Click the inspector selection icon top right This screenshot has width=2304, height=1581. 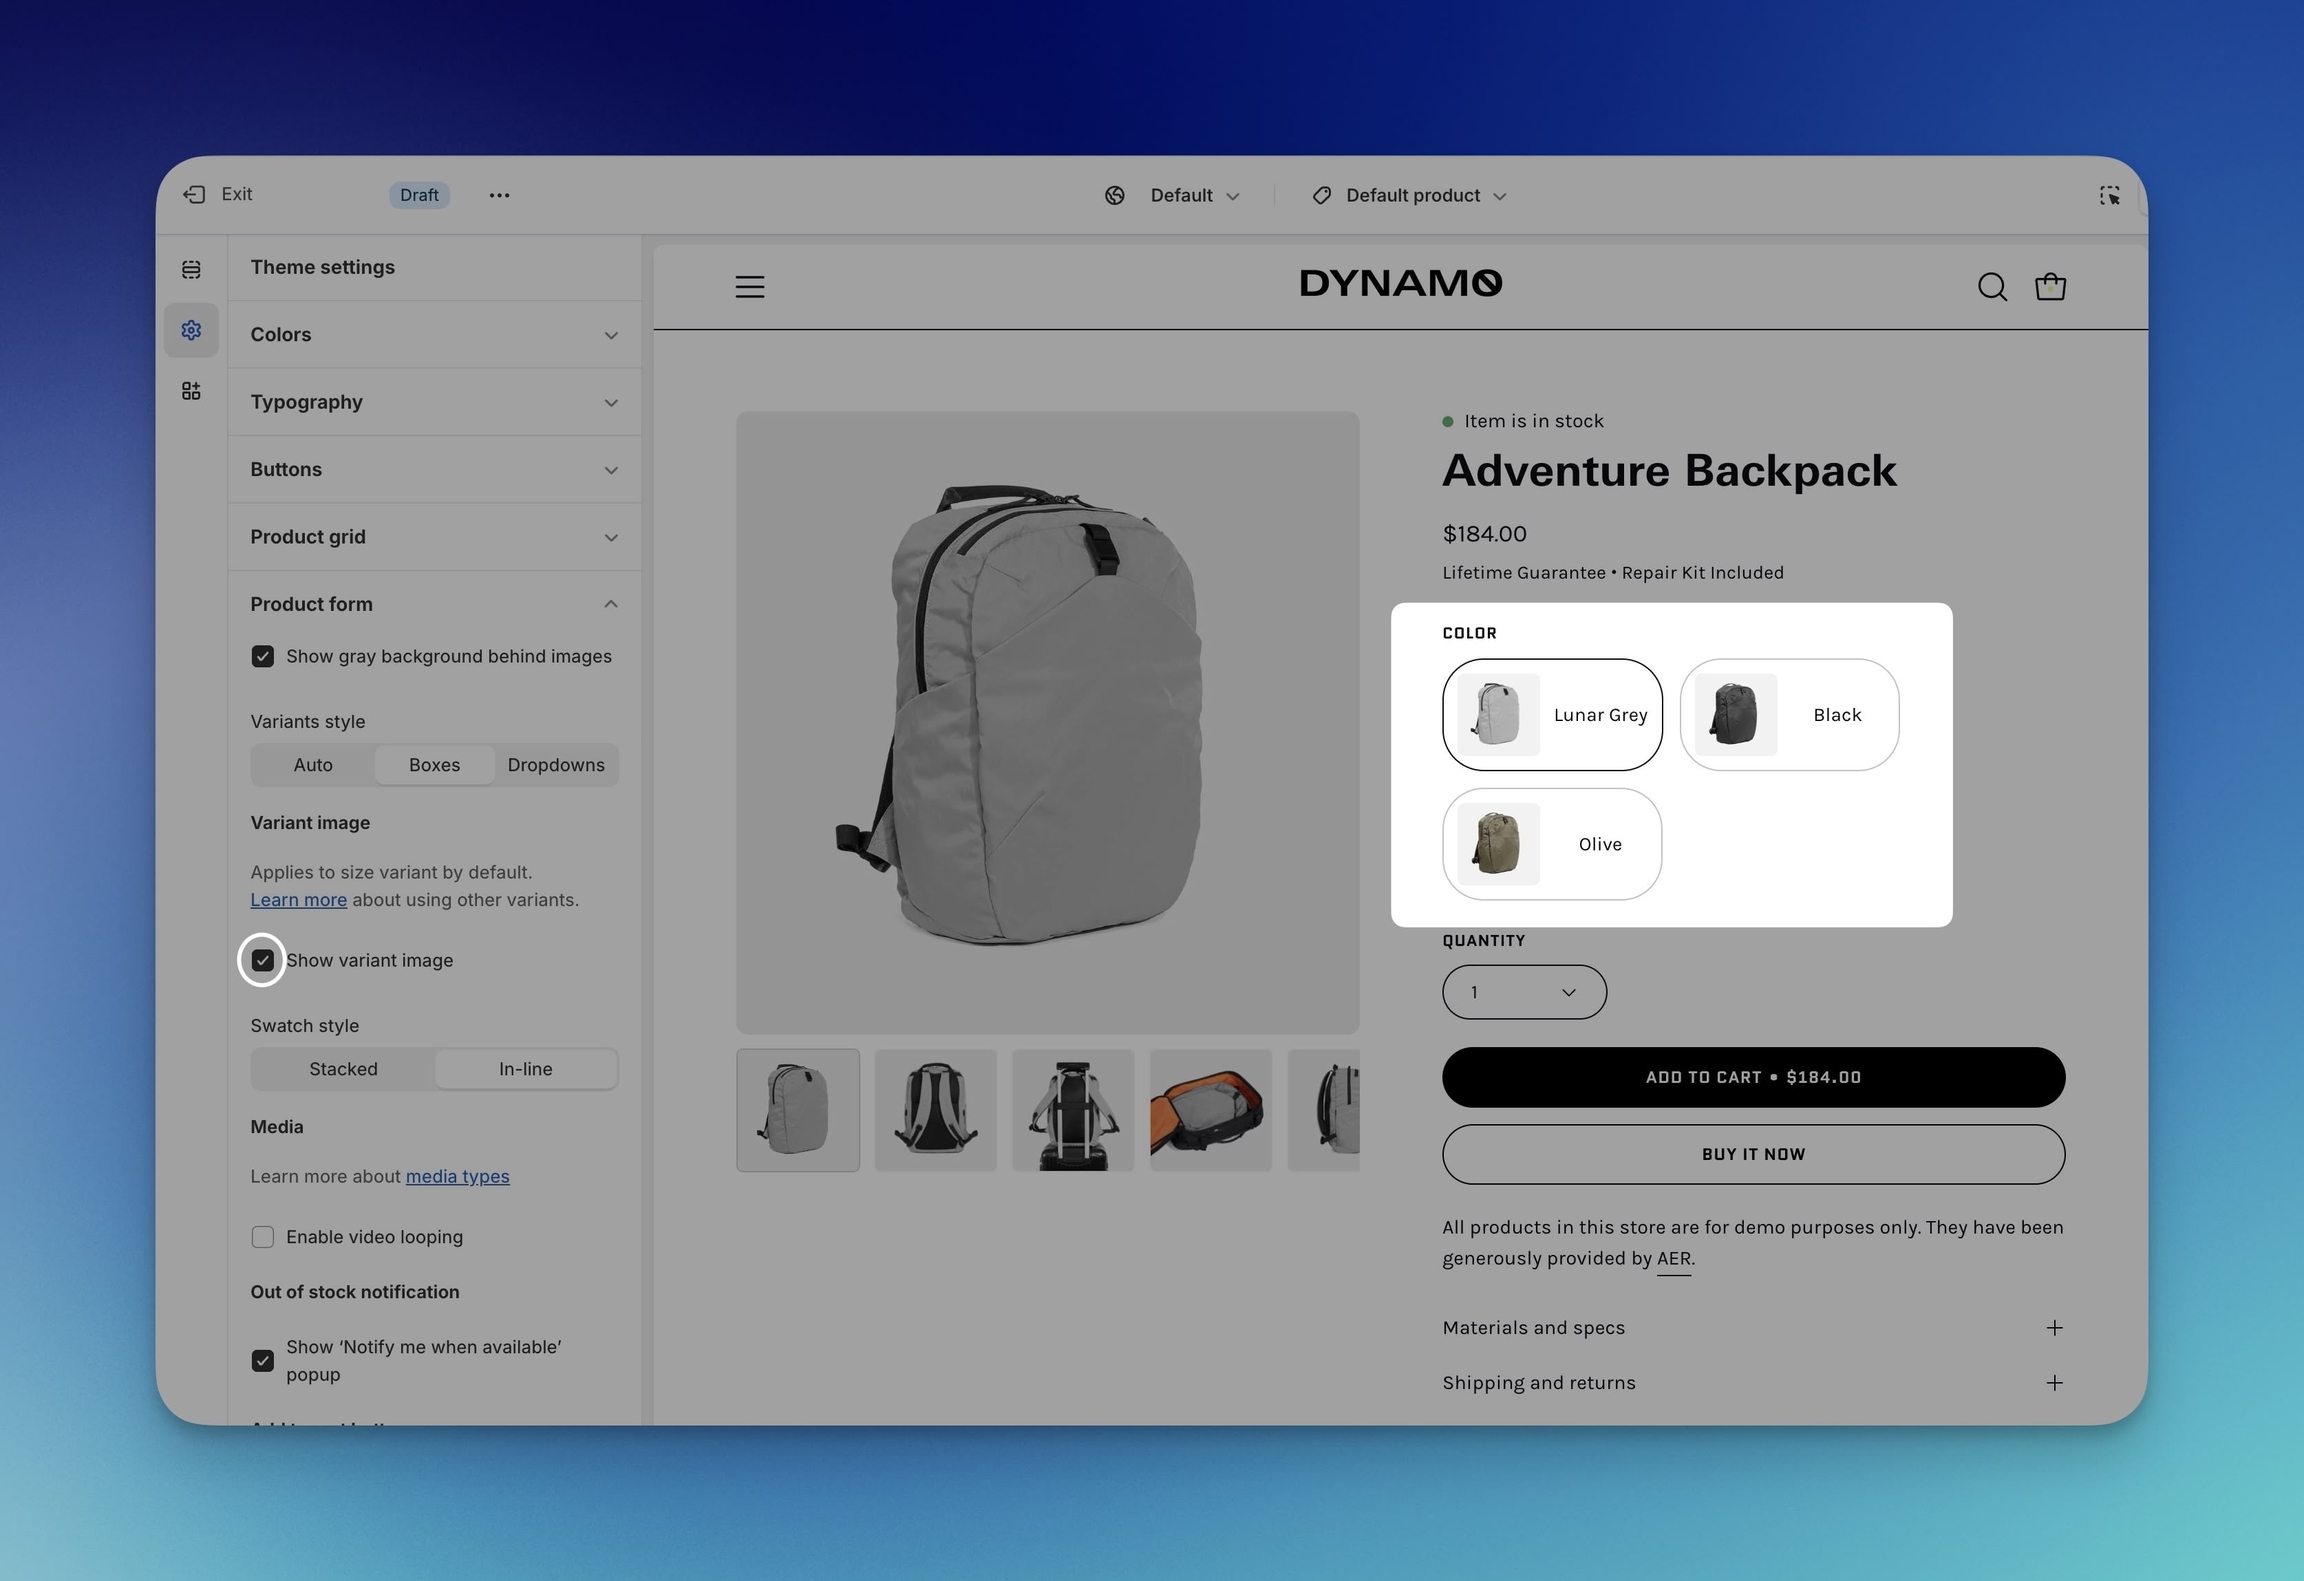click(2109, 195)
